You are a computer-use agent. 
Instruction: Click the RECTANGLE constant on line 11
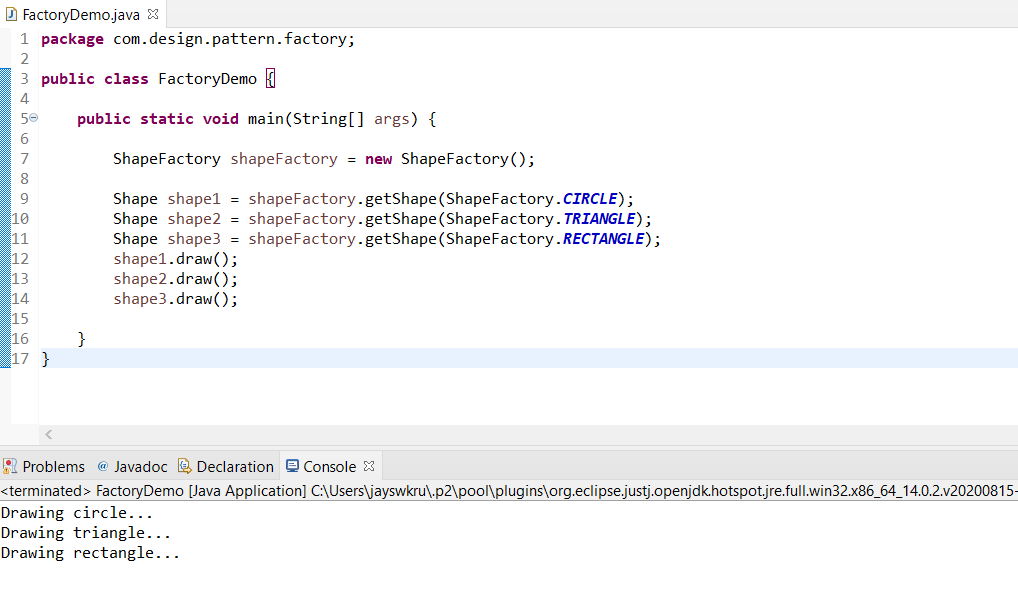(x=603, y=239)
